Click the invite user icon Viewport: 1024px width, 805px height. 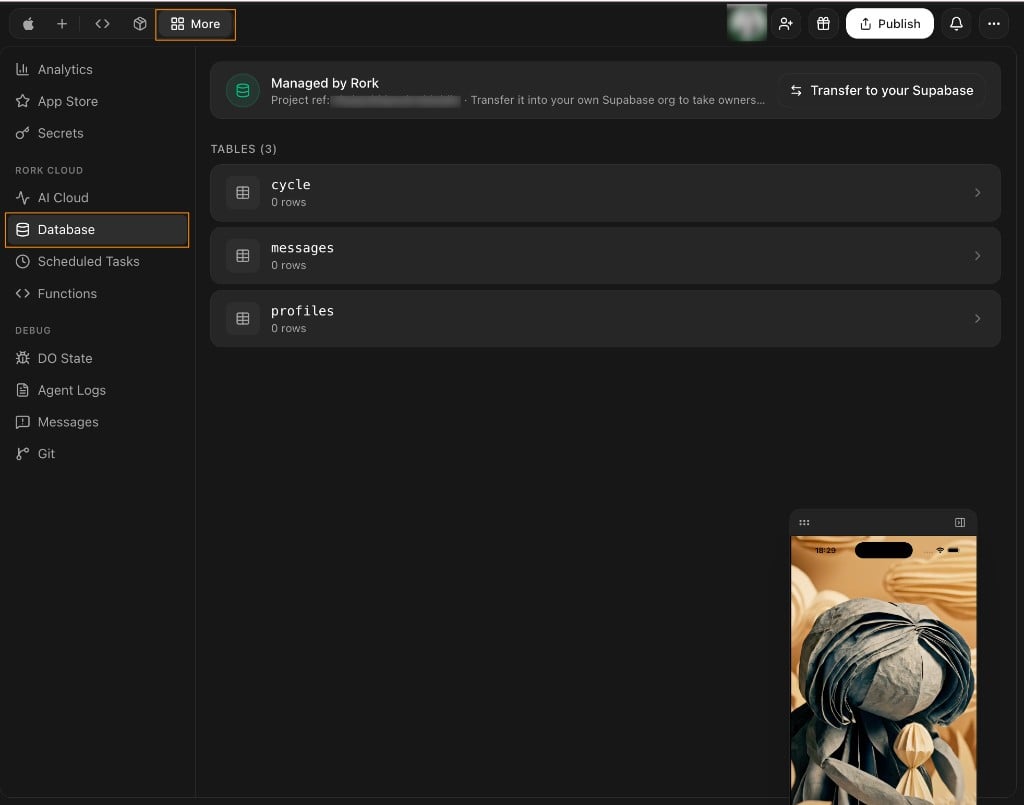(x=786, y=24)
